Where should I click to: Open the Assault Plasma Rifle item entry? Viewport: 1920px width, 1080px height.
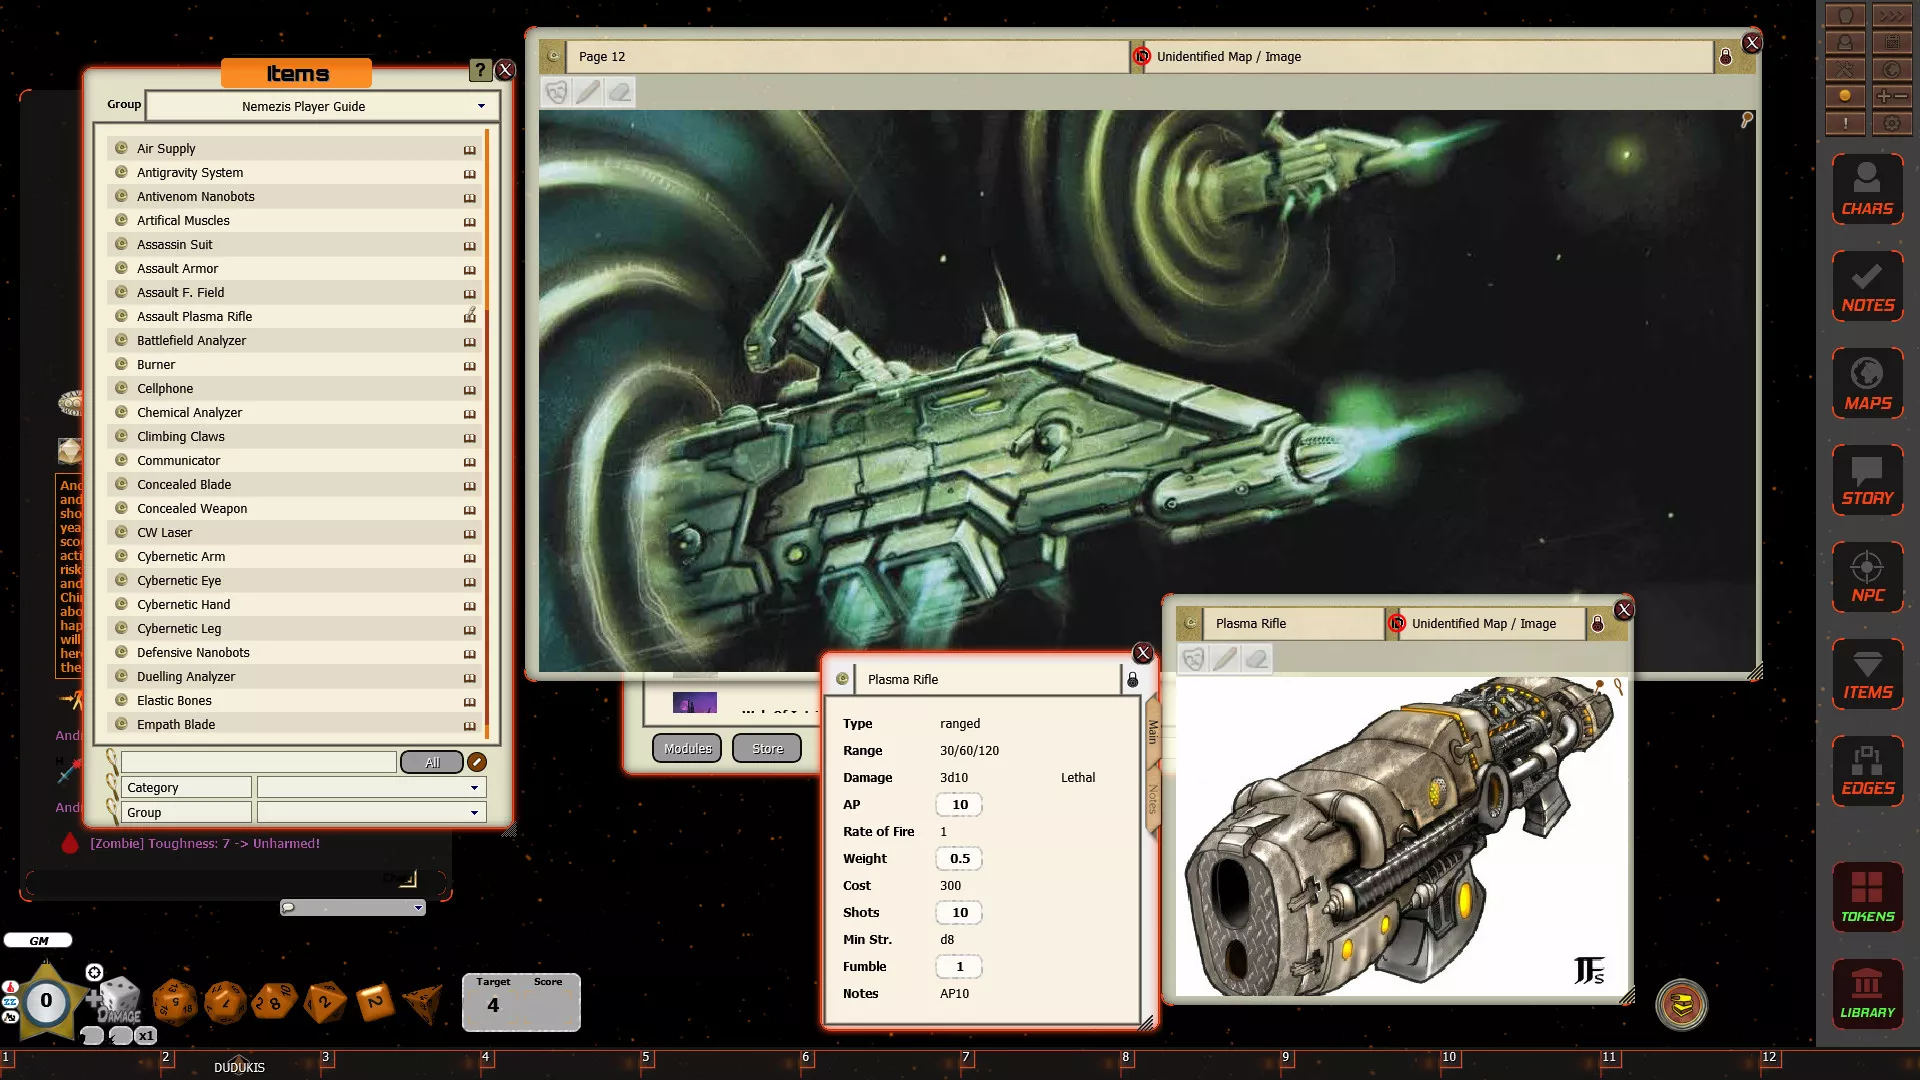294,317
